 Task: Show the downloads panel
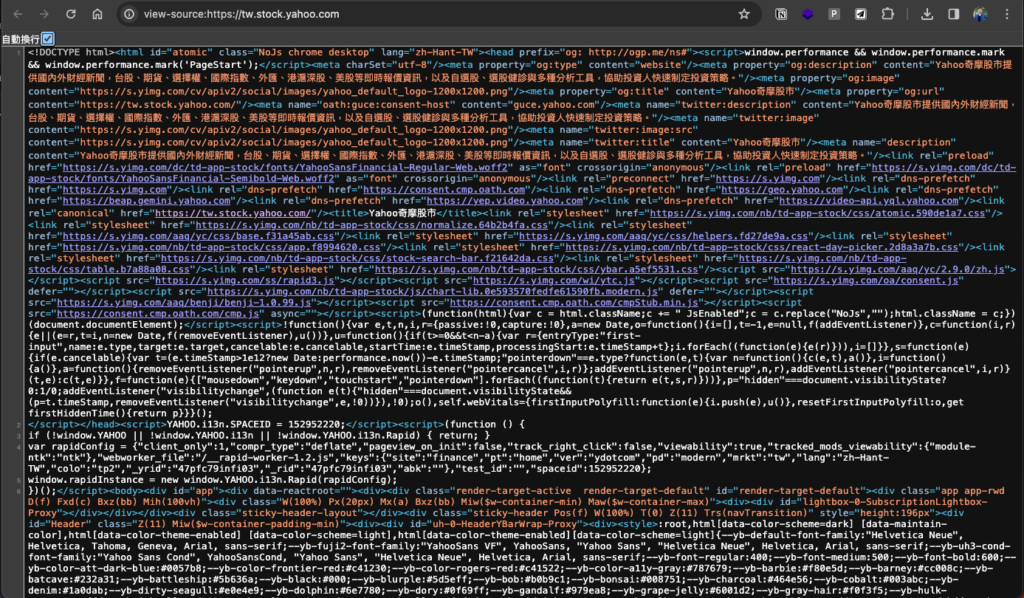click(x=927, y=14)
